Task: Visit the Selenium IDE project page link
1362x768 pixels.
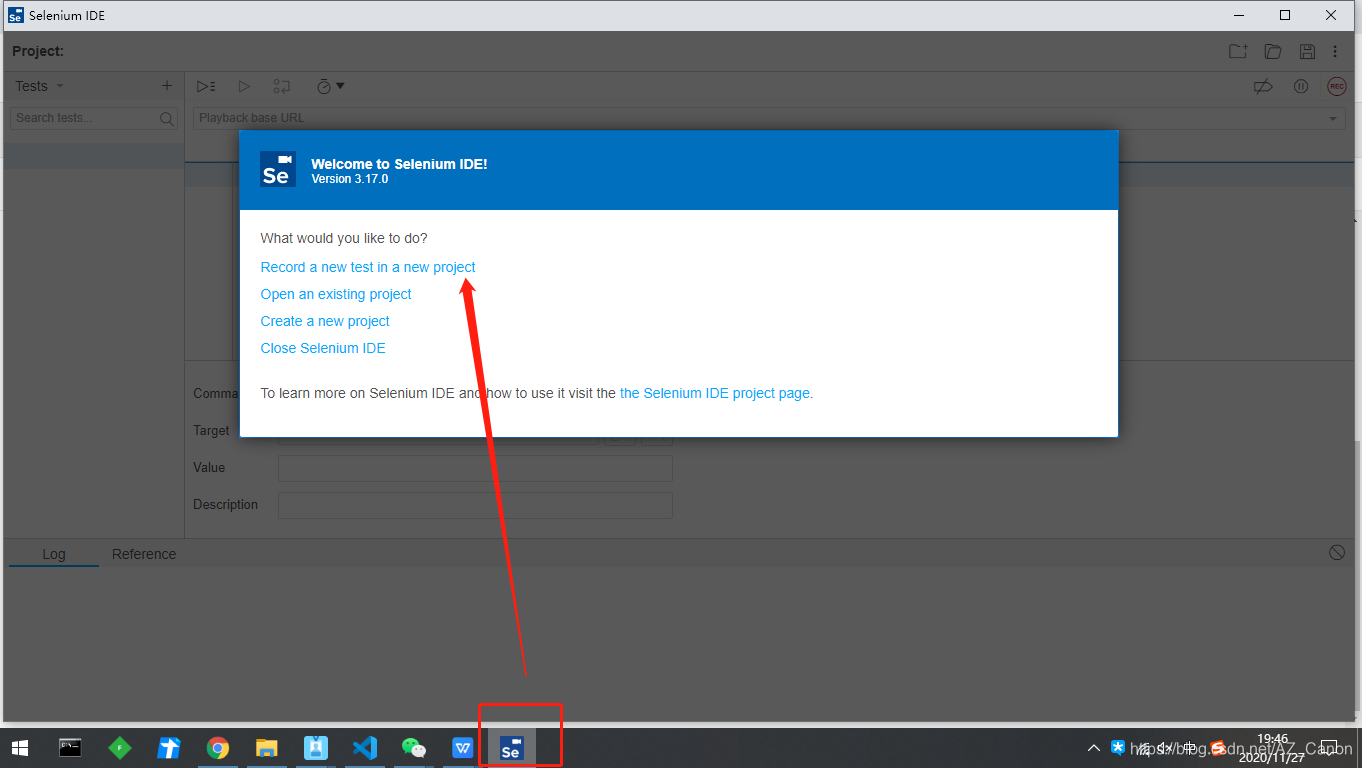Action: coord(716,393)
